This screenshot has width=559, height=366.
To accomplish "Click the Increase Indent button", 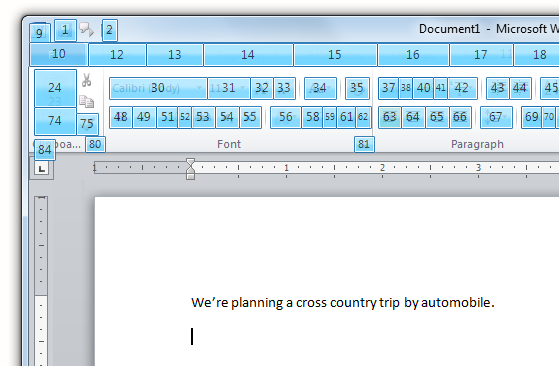I will coord(520,88).
